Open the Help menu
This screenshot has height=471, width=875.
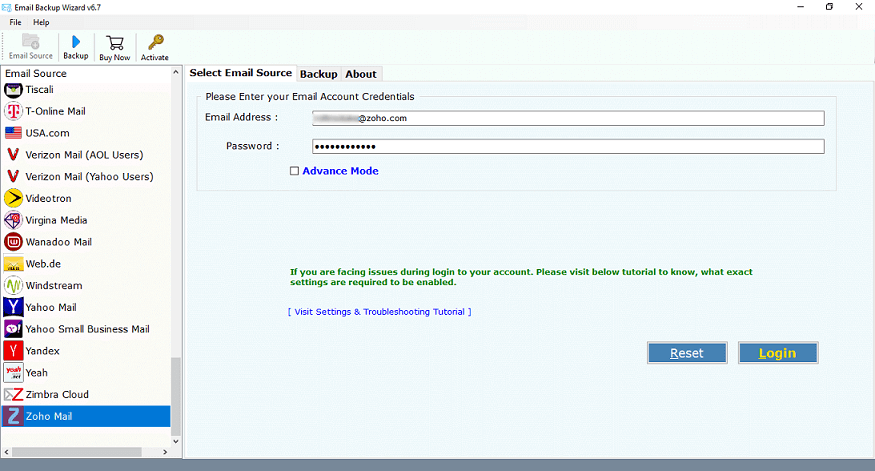[x=41, y=22]
